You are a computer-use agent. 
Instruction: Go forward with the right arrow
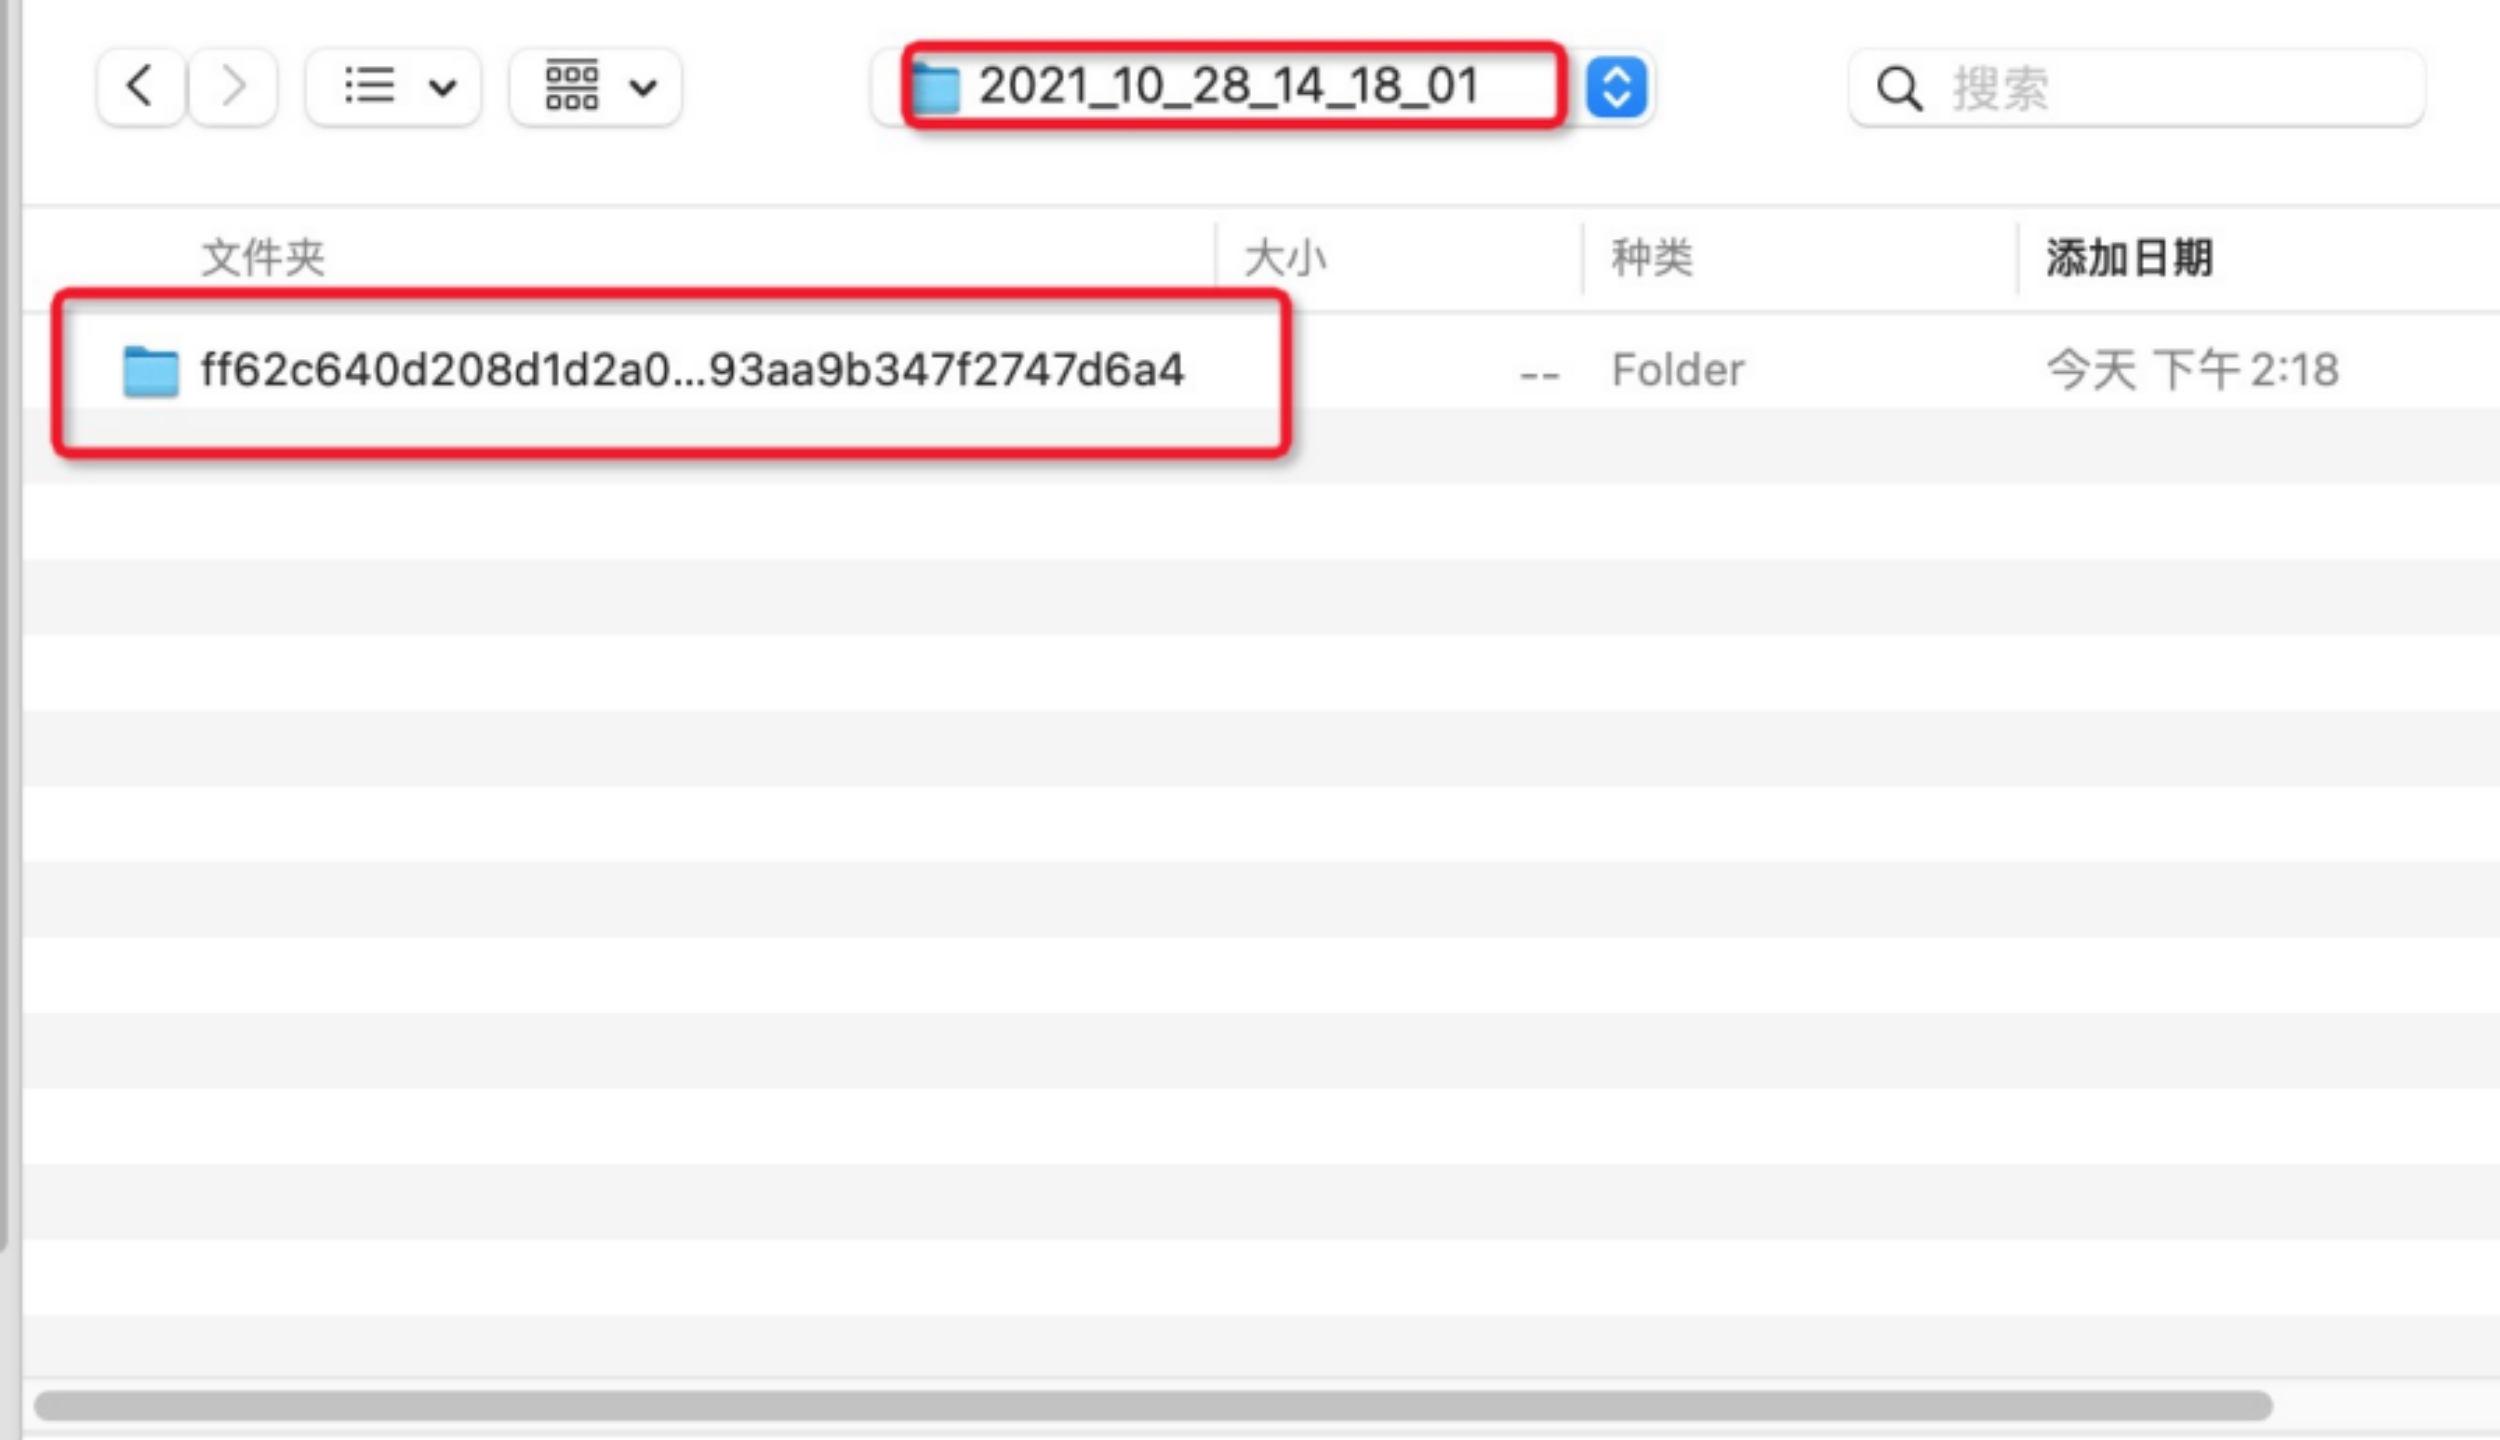pyautogui.click(x=233, y=86)
